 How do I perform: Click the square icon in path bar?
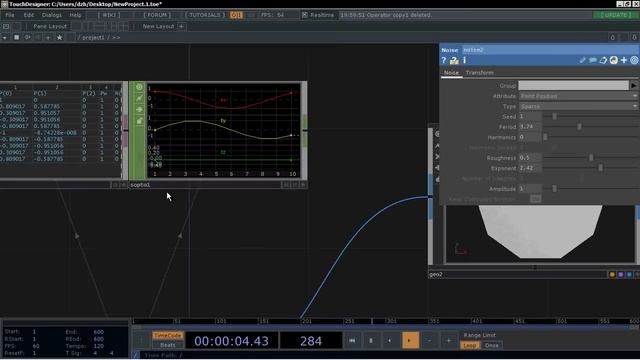point(16,37)
